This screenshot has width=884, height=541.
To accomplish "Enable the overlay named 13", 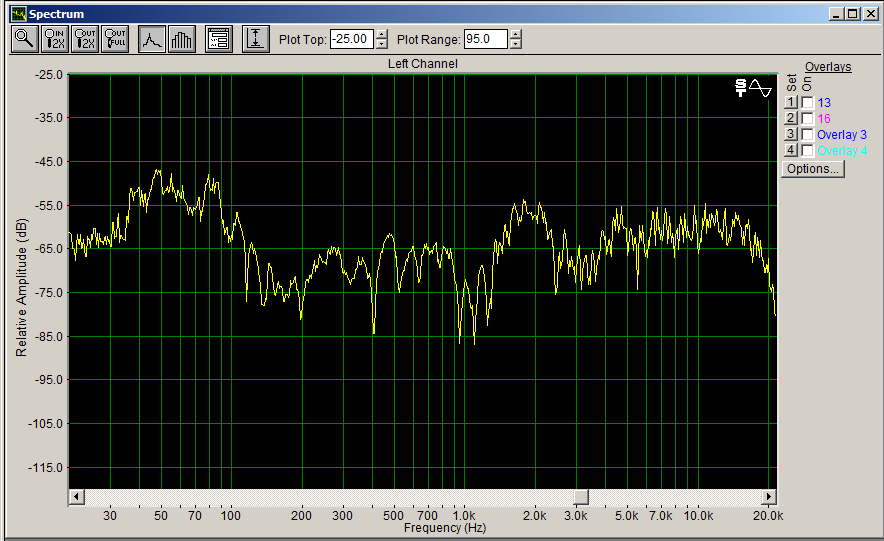I will coord(807,103).
